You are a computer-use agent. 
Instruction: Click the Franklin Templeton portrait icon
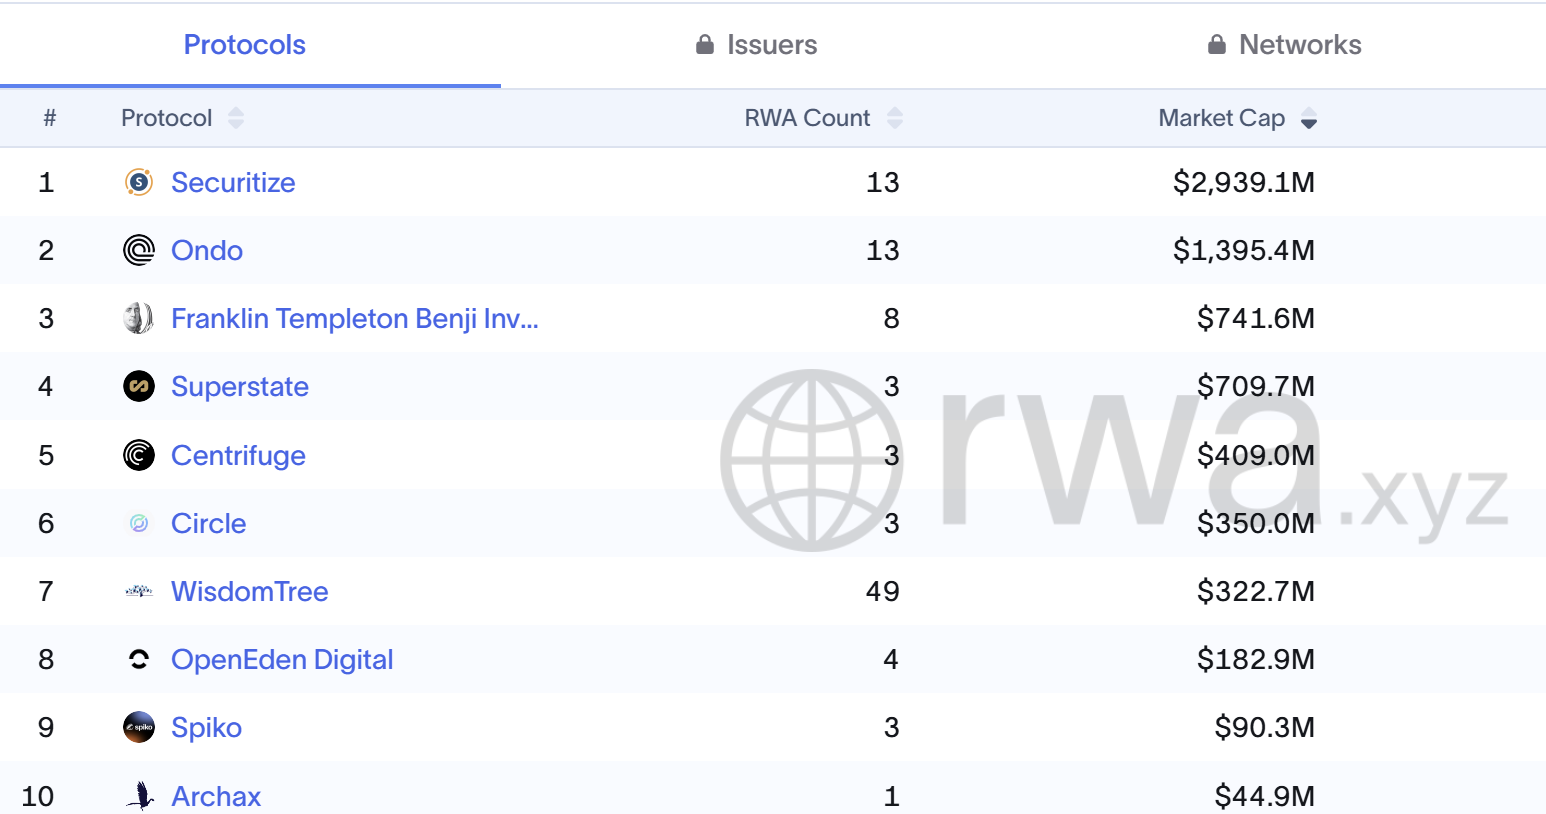coord(139,318)
